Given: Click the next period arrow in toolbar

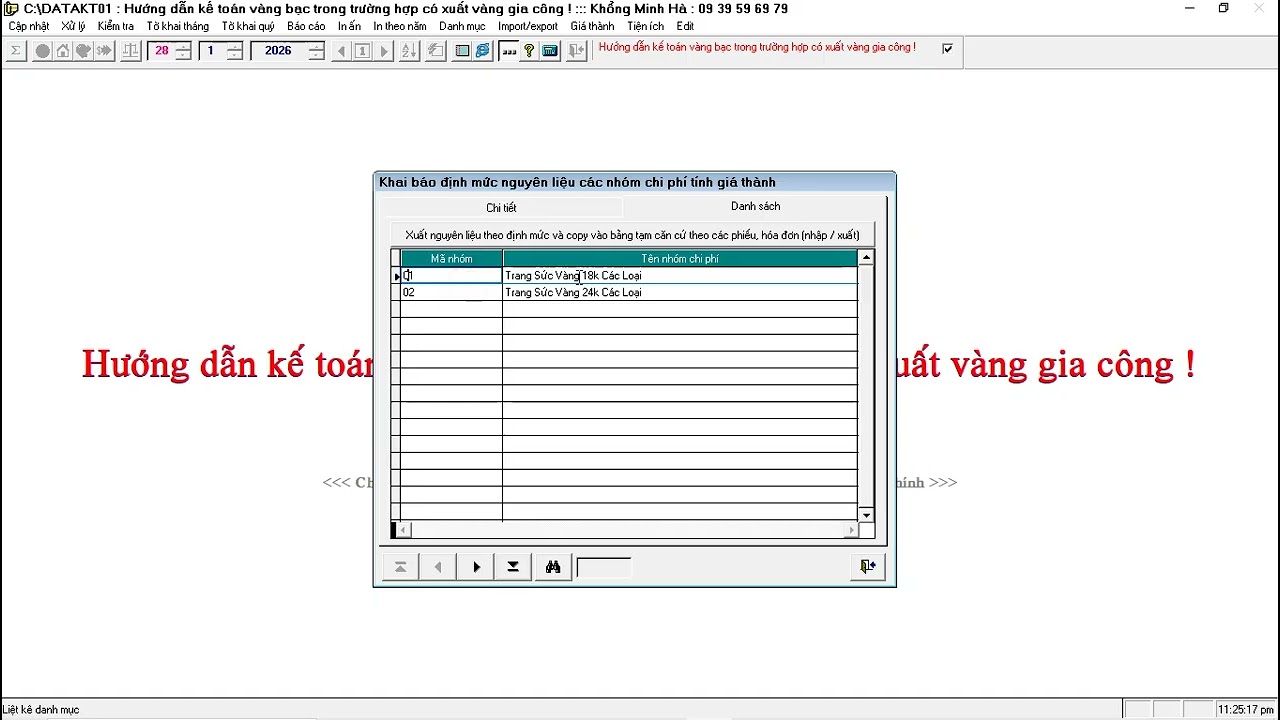Looking at the screenshot, I should [383, 50].
